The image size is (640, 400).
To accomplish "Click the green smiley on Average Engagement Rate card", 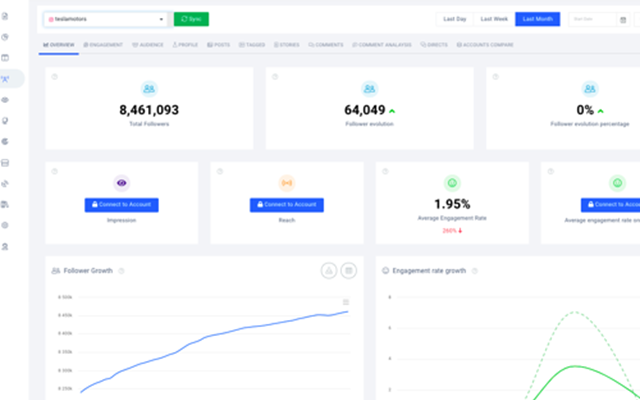I will point(452,183).
